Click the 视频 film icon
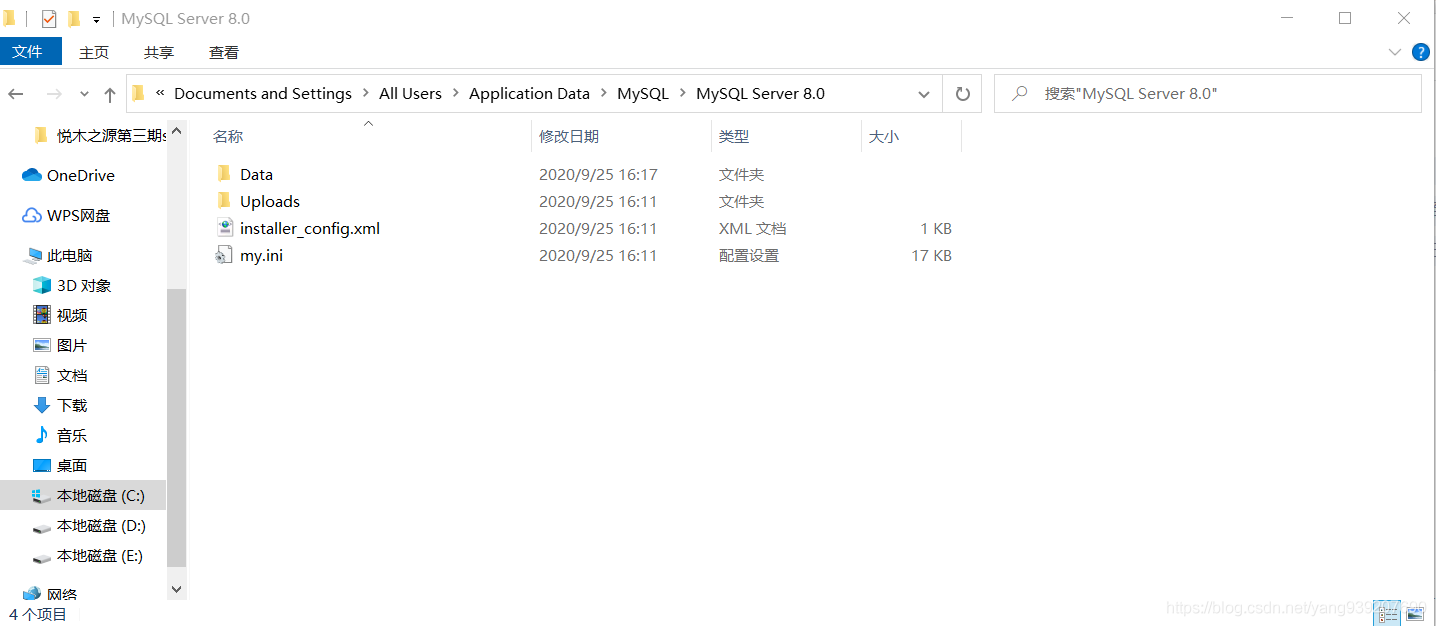The width and height of the screenshot is (1436, 626). click(x=42, y=315)
